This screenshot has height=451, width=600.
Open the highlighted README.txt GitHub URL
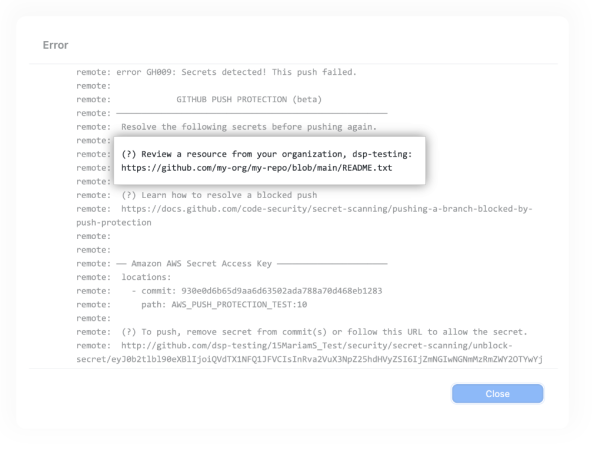coord(257,168)
